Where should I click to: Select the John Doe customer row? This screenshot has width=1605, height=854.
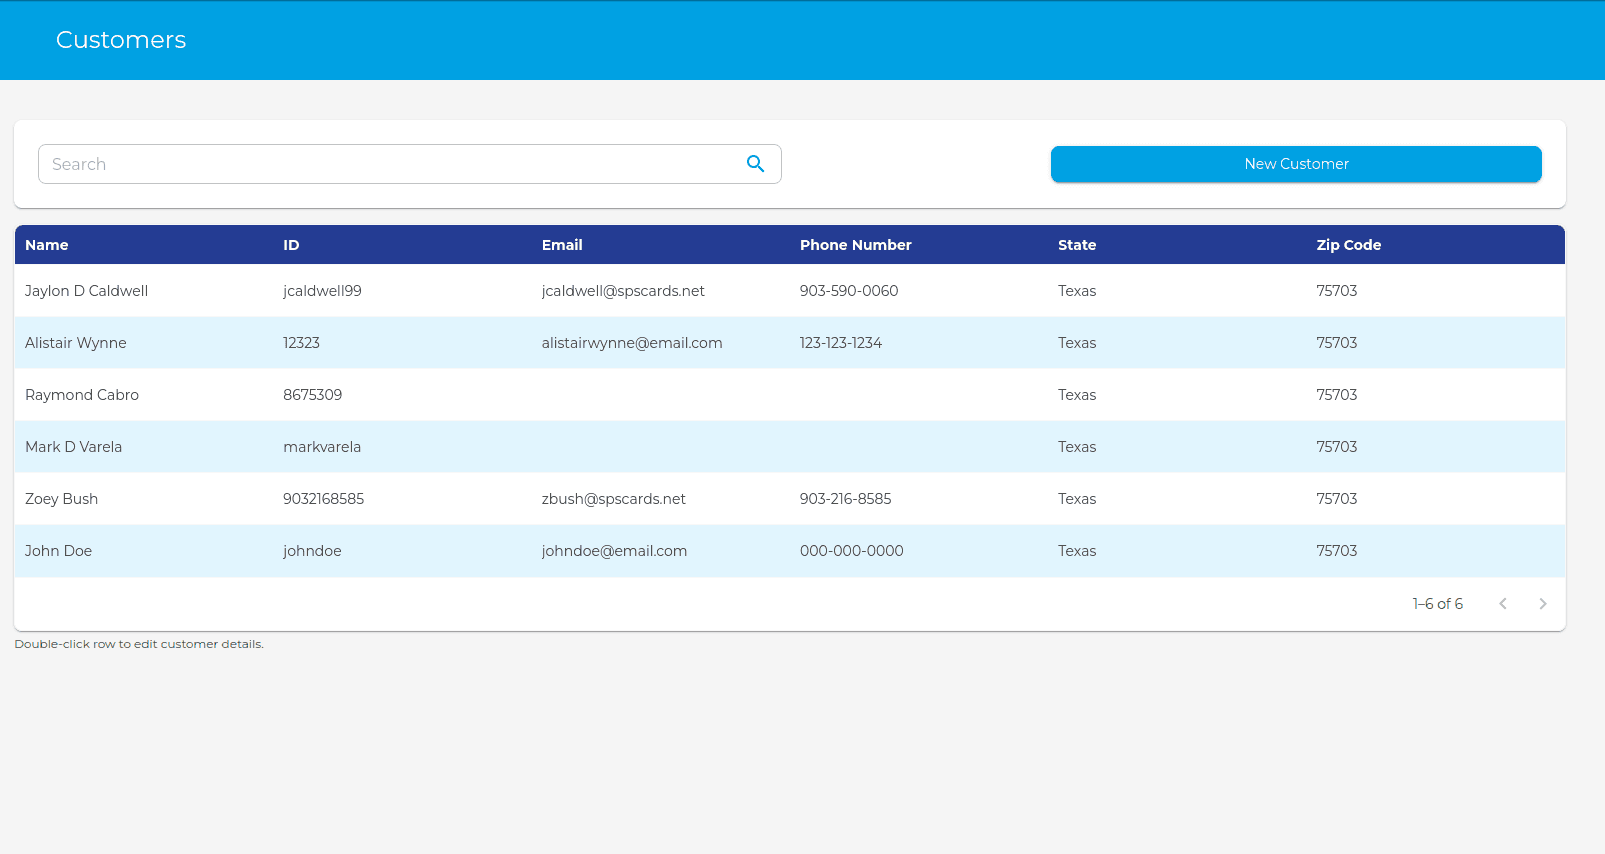coord(59,551)
